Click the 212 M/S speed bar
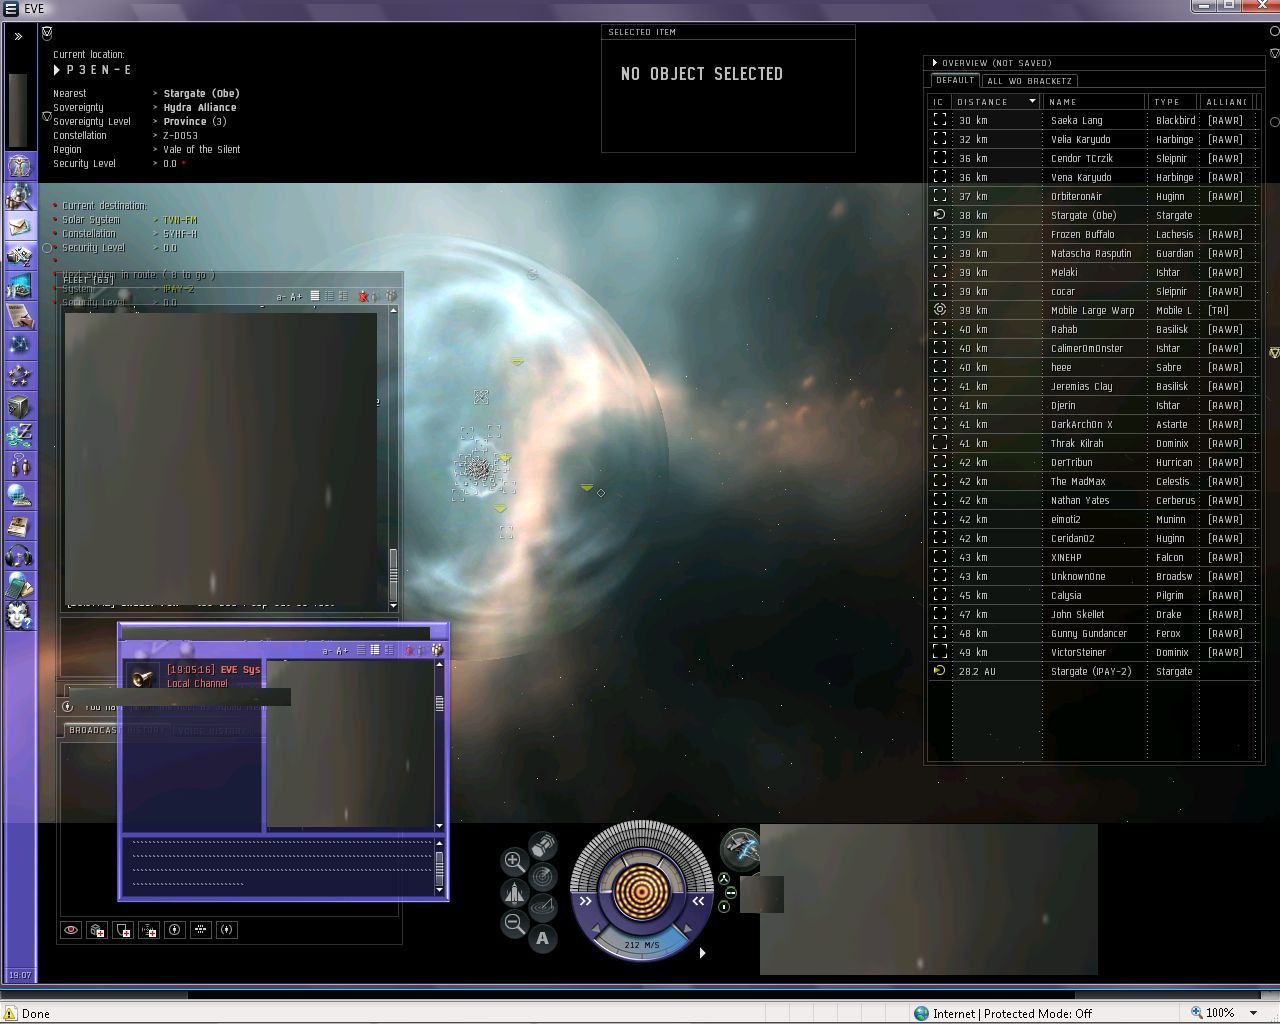This screenshot has width=1280, height=1024. pos(641,943)
